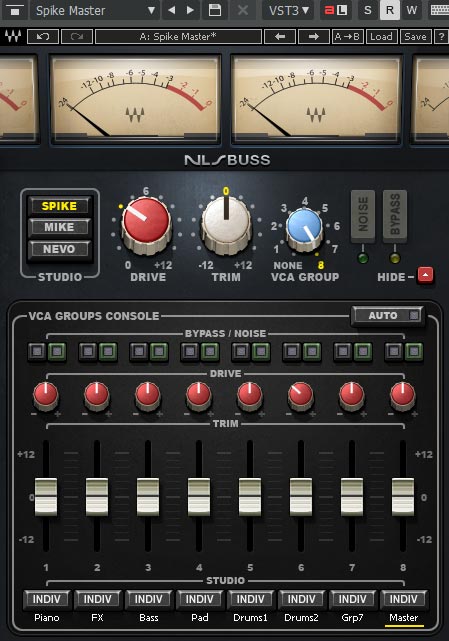Viewport: 449px width, 641px height.
Task: Click the INDIV button above Bass
Action: point(148,599)
